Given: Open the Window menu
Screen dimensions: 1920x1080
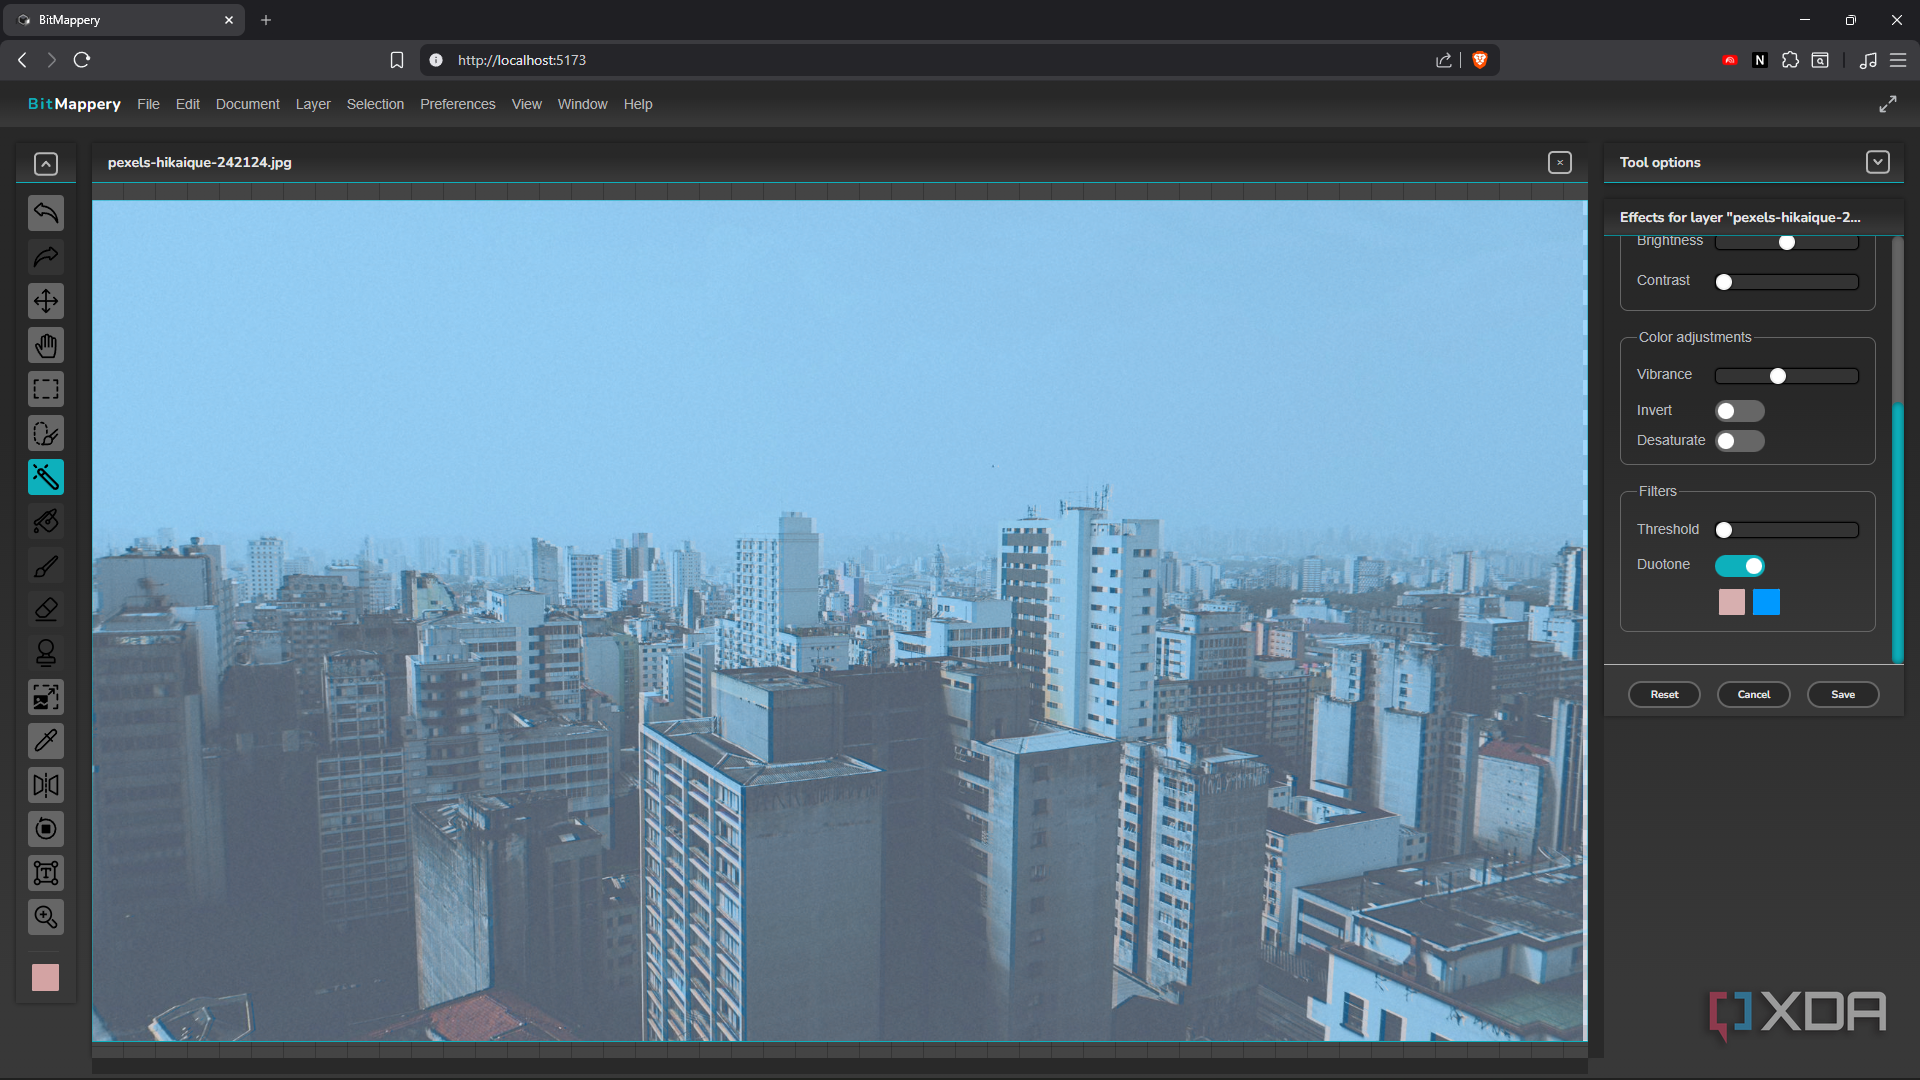Looking at the screenshot, I should [x=582, y=104].
